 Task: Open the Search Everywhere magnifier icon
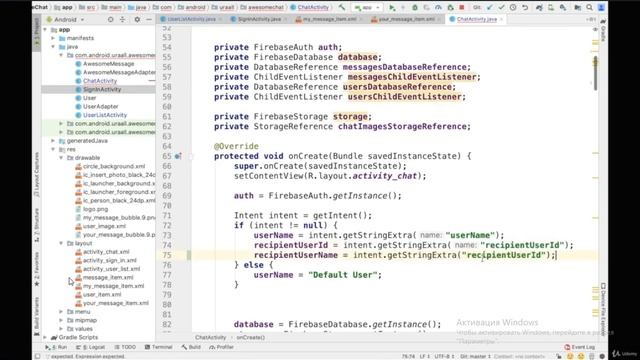coord(589,7)
